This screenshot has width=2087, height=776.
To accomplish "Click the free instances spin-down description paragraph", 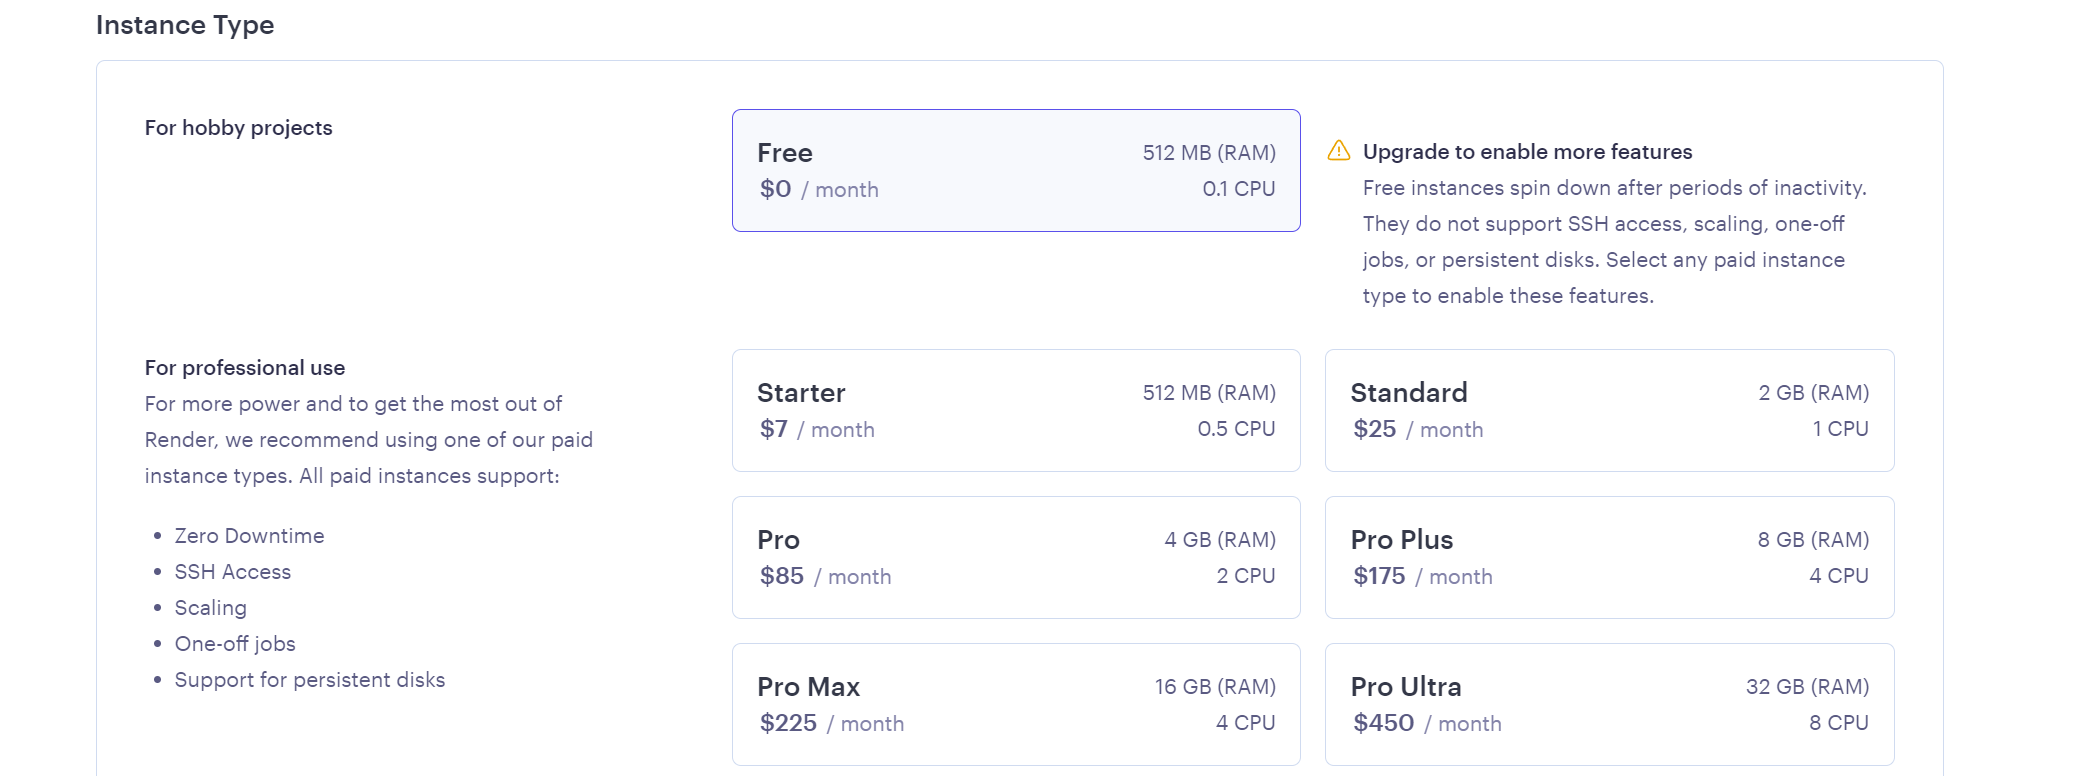I will [x=1612, y=242].
